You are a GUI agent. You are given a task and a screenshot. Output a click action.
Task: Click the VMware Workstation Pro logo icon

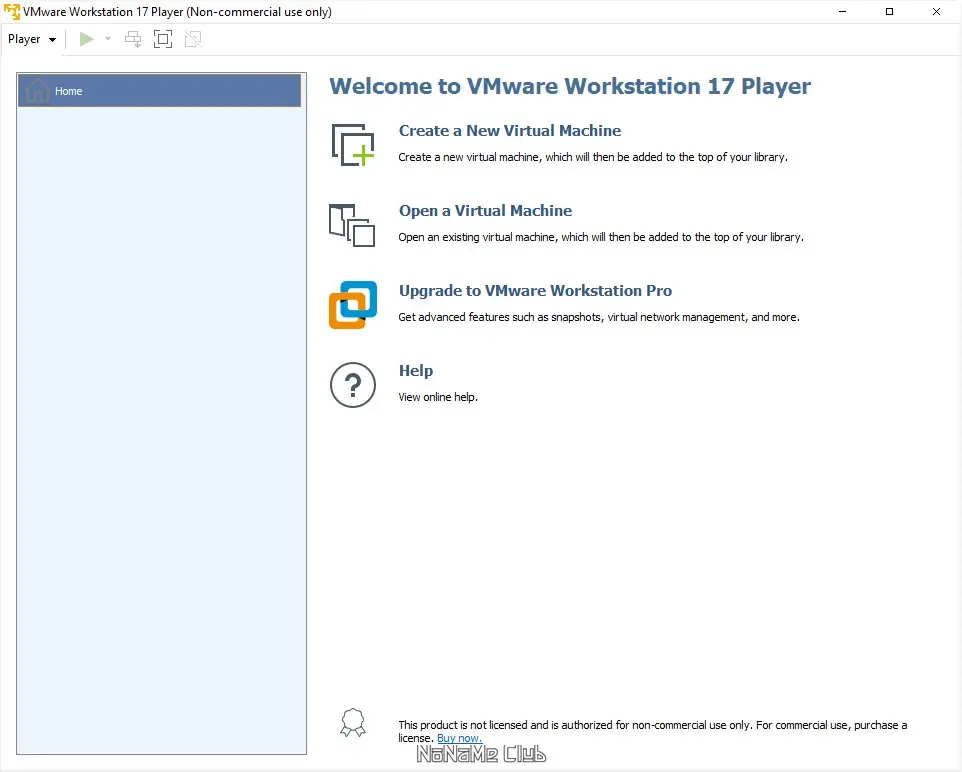pos(353,304)
